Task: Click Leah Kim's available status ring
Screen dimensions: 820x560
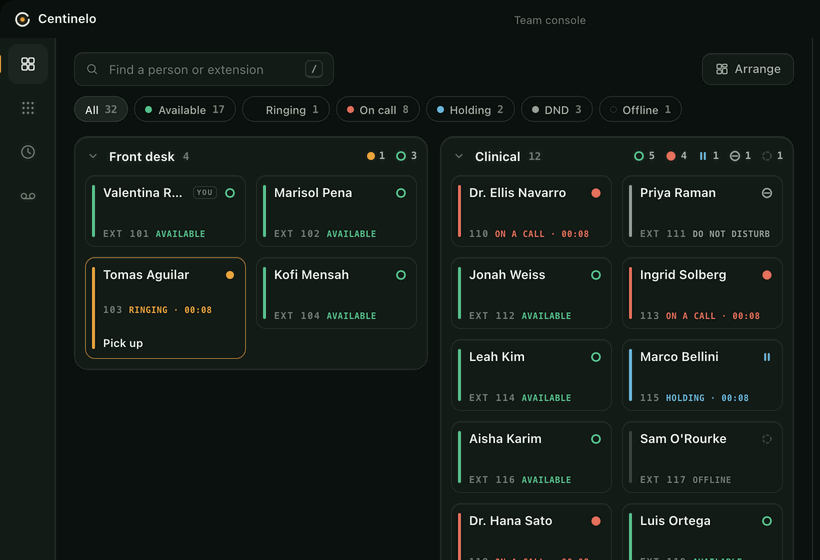Action: [596, 357]
